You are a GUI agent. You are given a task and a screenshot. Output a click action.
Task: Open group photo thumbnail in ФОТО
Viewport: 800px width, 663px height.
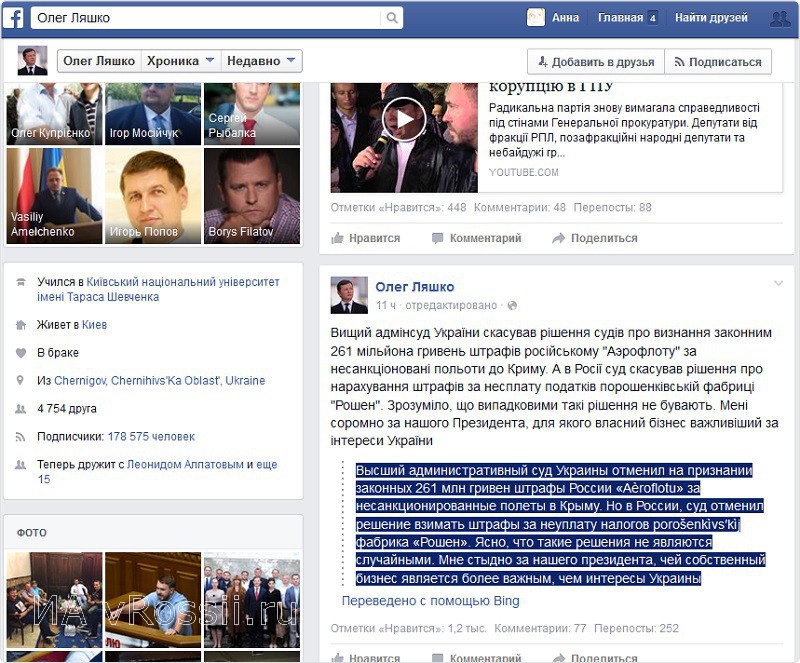252,600
